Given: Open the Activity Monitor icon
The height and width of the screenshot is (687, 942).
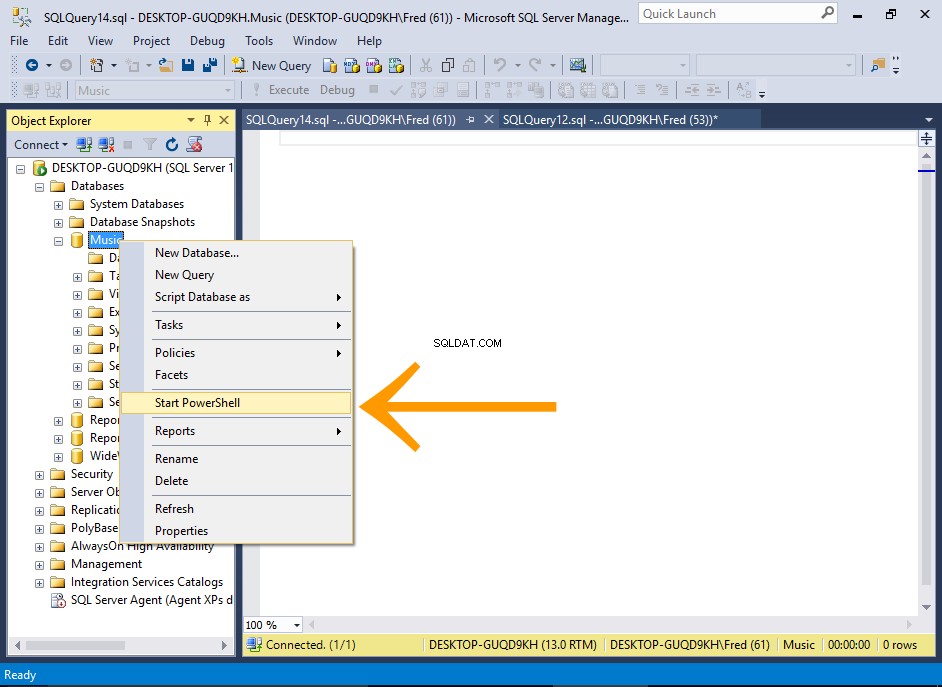Looking at the screenshot, I should (578, 65).
